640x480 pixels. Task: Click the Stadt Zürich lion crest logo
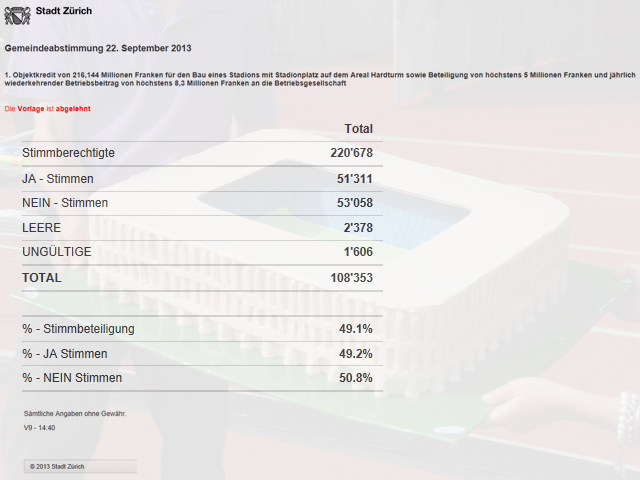[x=18, y=16]
